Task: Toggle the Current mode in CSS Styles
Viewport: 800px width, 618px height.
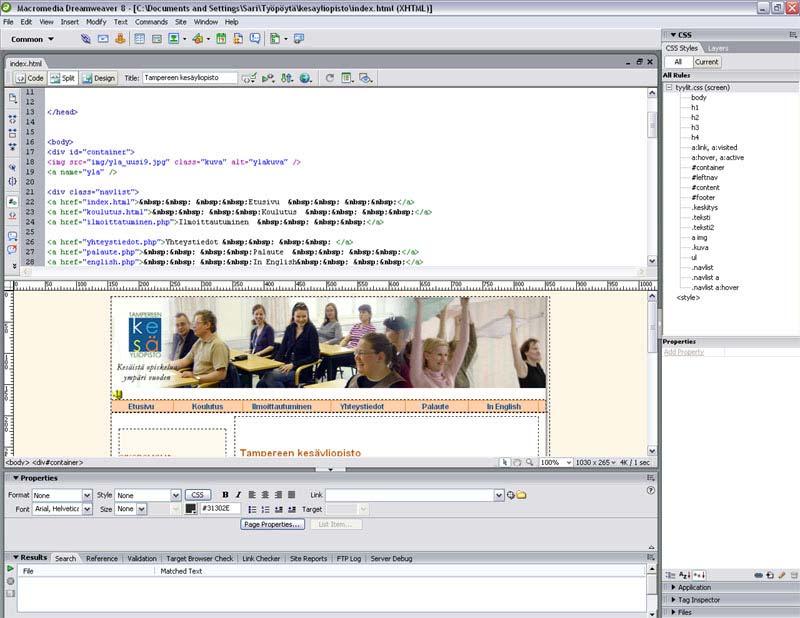Action: (x=707, y=62)
